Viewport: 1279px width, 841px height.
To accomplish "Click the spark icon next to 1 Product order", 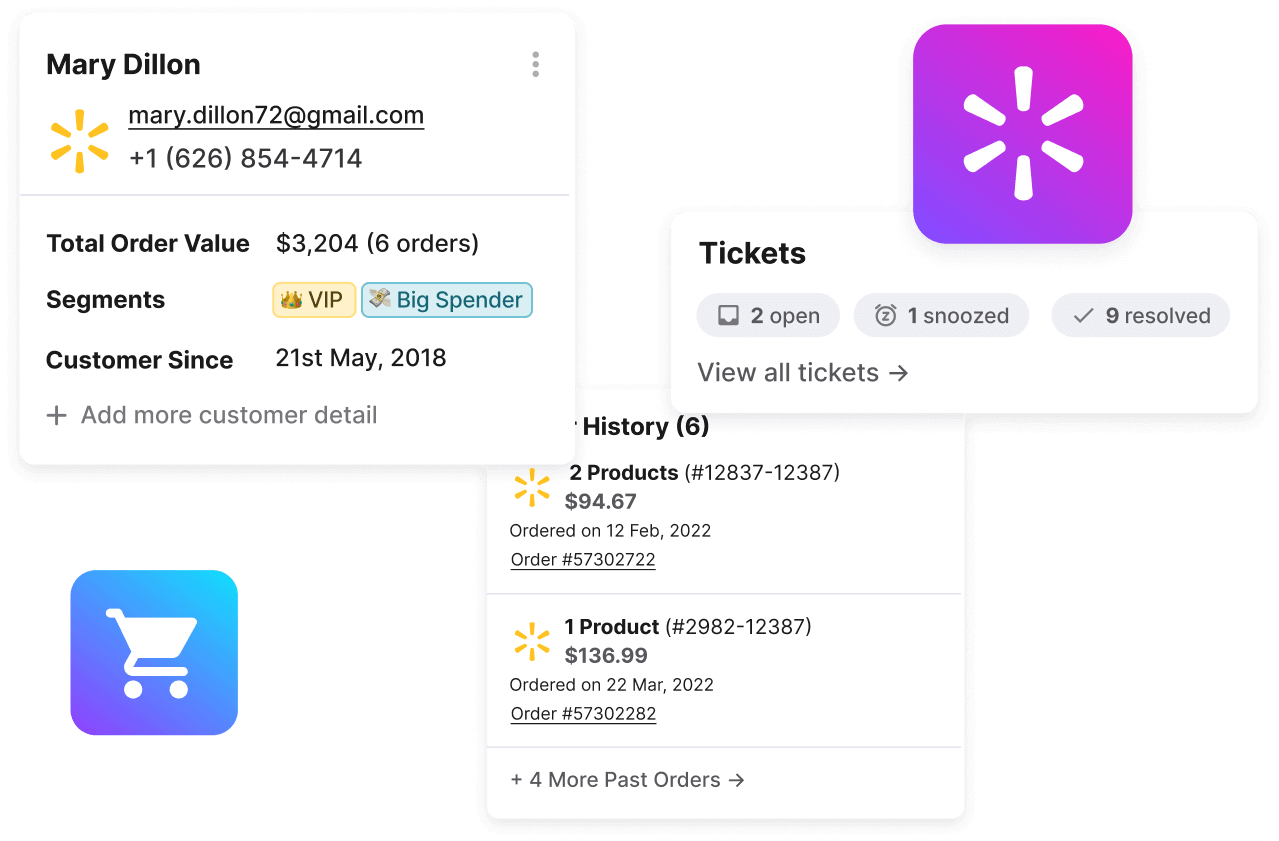I will [x=532, y=642].
